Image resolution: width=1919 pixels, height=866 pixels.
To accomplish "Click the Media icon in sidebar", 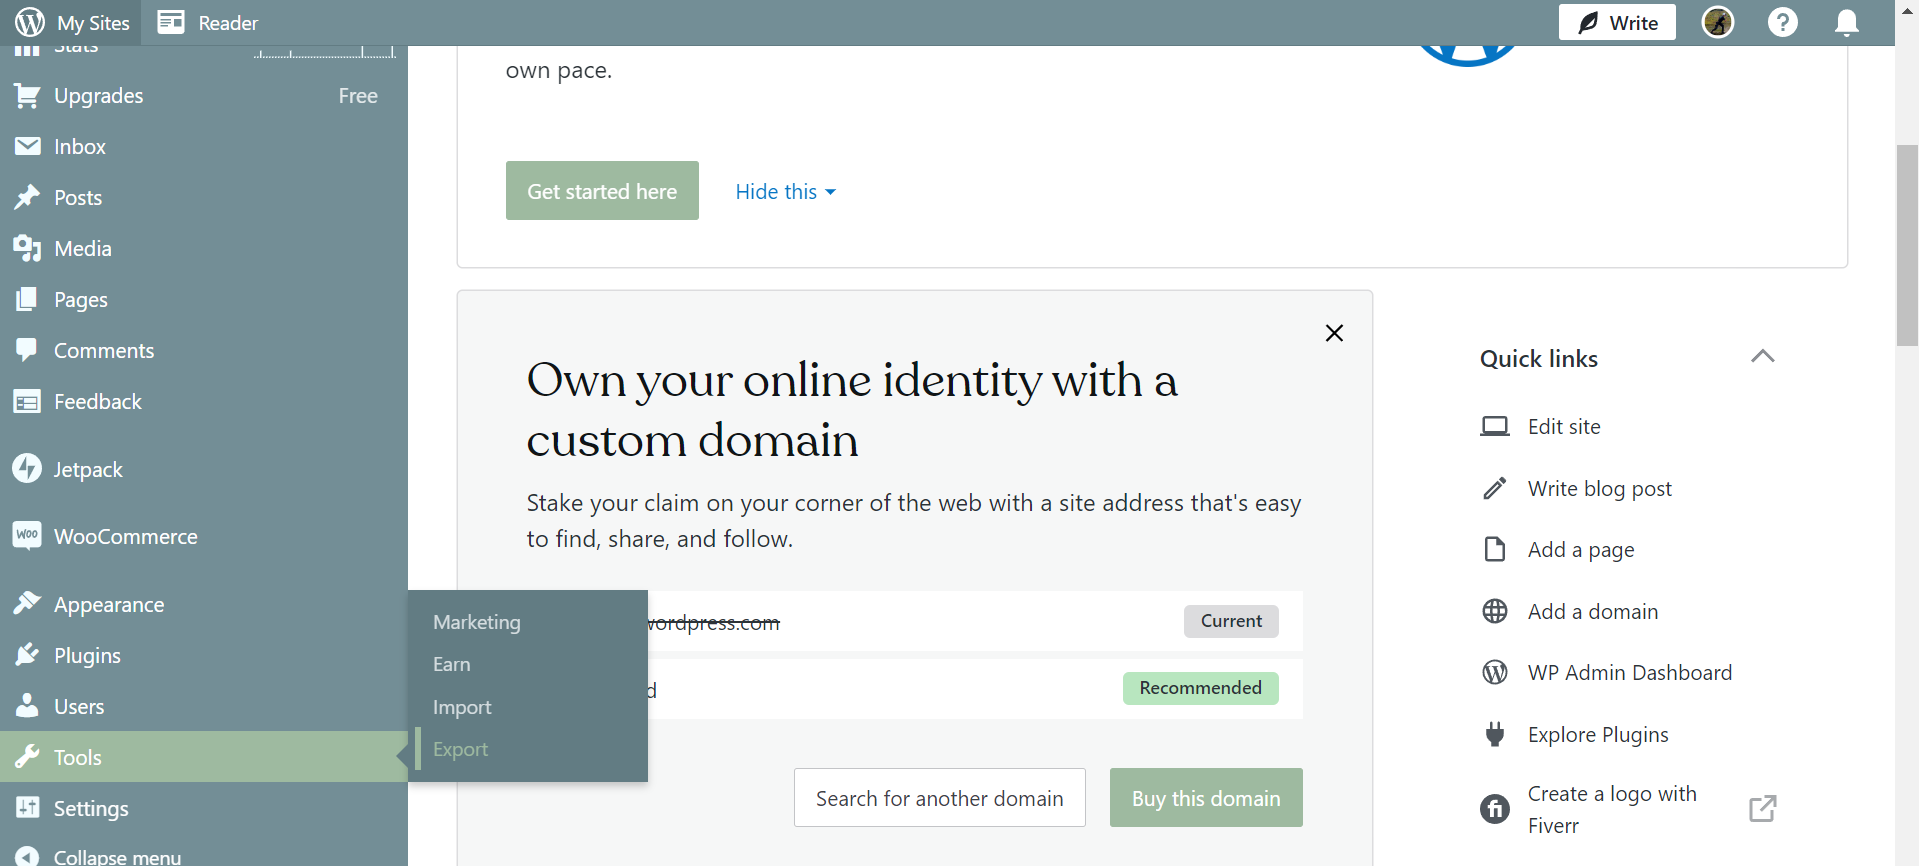I will coord(27,248).
